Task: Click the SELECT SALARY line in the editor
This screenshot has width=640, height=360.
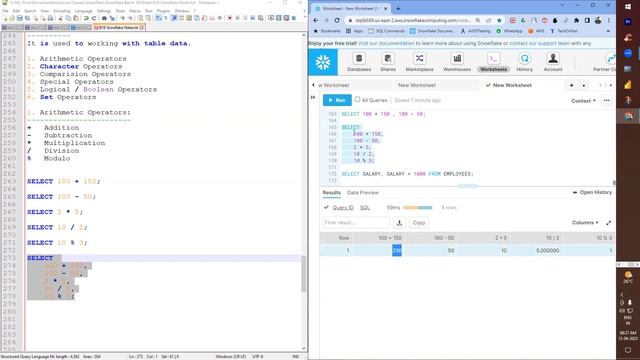Action: point(407,174)
